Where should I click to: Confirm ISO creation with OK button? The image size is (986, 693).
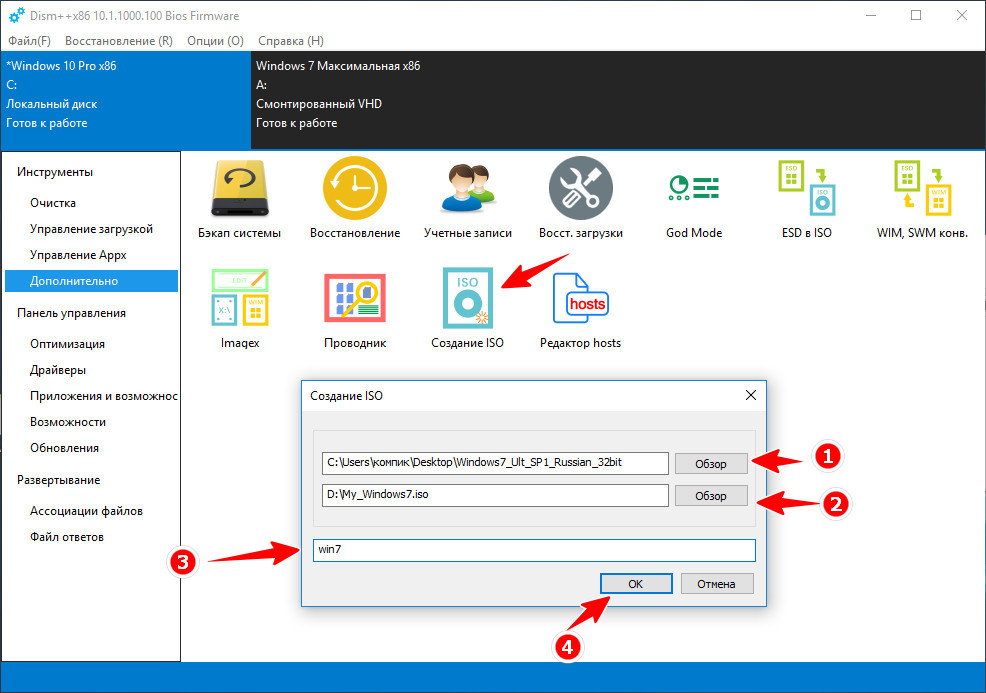pos(636,584)
